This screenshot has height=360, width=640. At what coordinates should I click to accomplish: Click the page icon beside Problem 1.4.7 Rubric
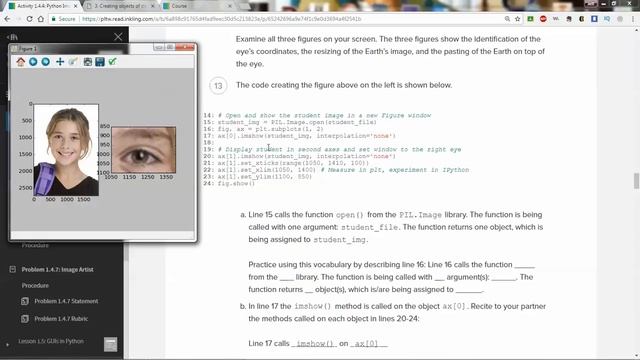(x=25, y=319)
